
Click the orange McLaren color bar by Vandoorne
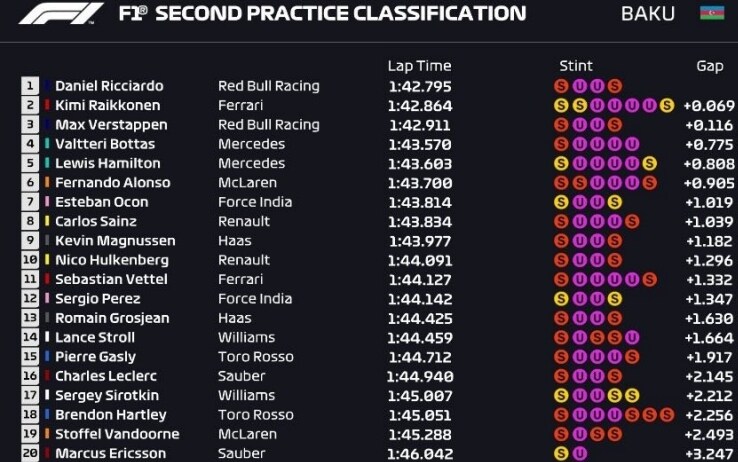point(47,434)
